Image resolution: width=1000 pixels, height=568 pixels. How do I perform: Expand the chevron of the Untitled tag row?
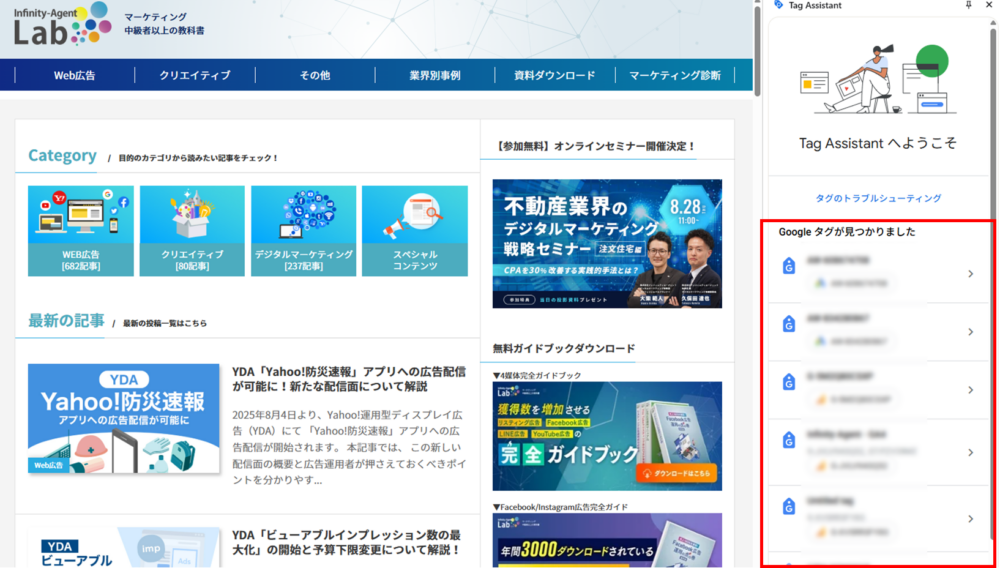tap(971, 518)
